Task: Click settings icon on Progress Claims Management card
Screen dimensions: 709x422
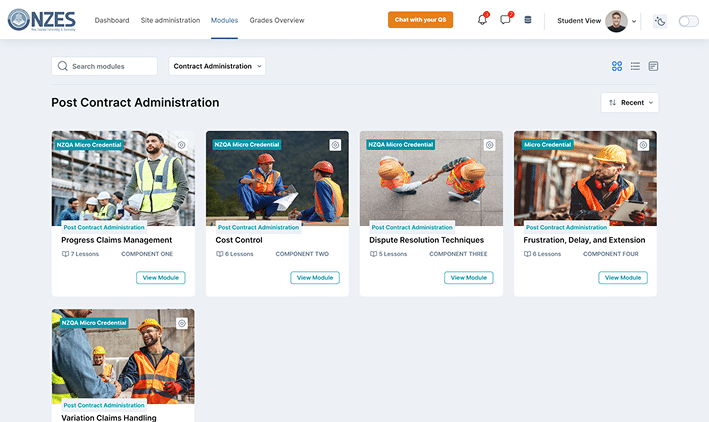Action: click(181, 145)
